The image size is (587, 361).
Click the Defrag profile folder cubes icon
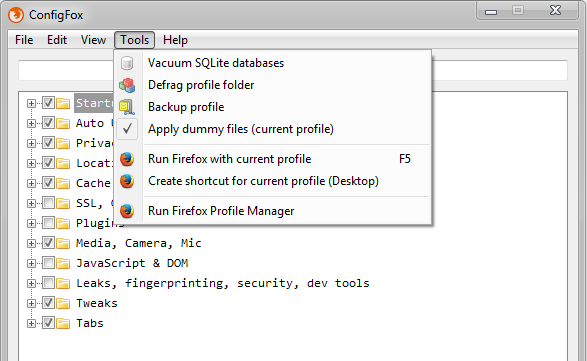(127, 85)
